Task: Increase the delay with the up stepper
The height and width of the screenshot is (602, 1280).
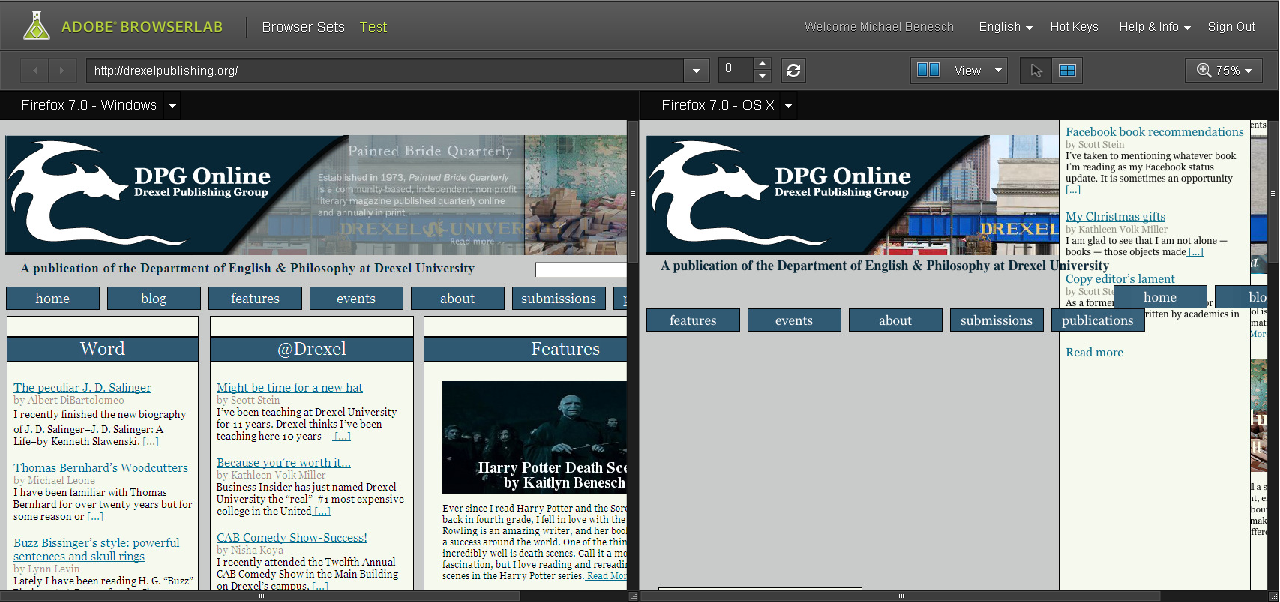Action: 762,64
